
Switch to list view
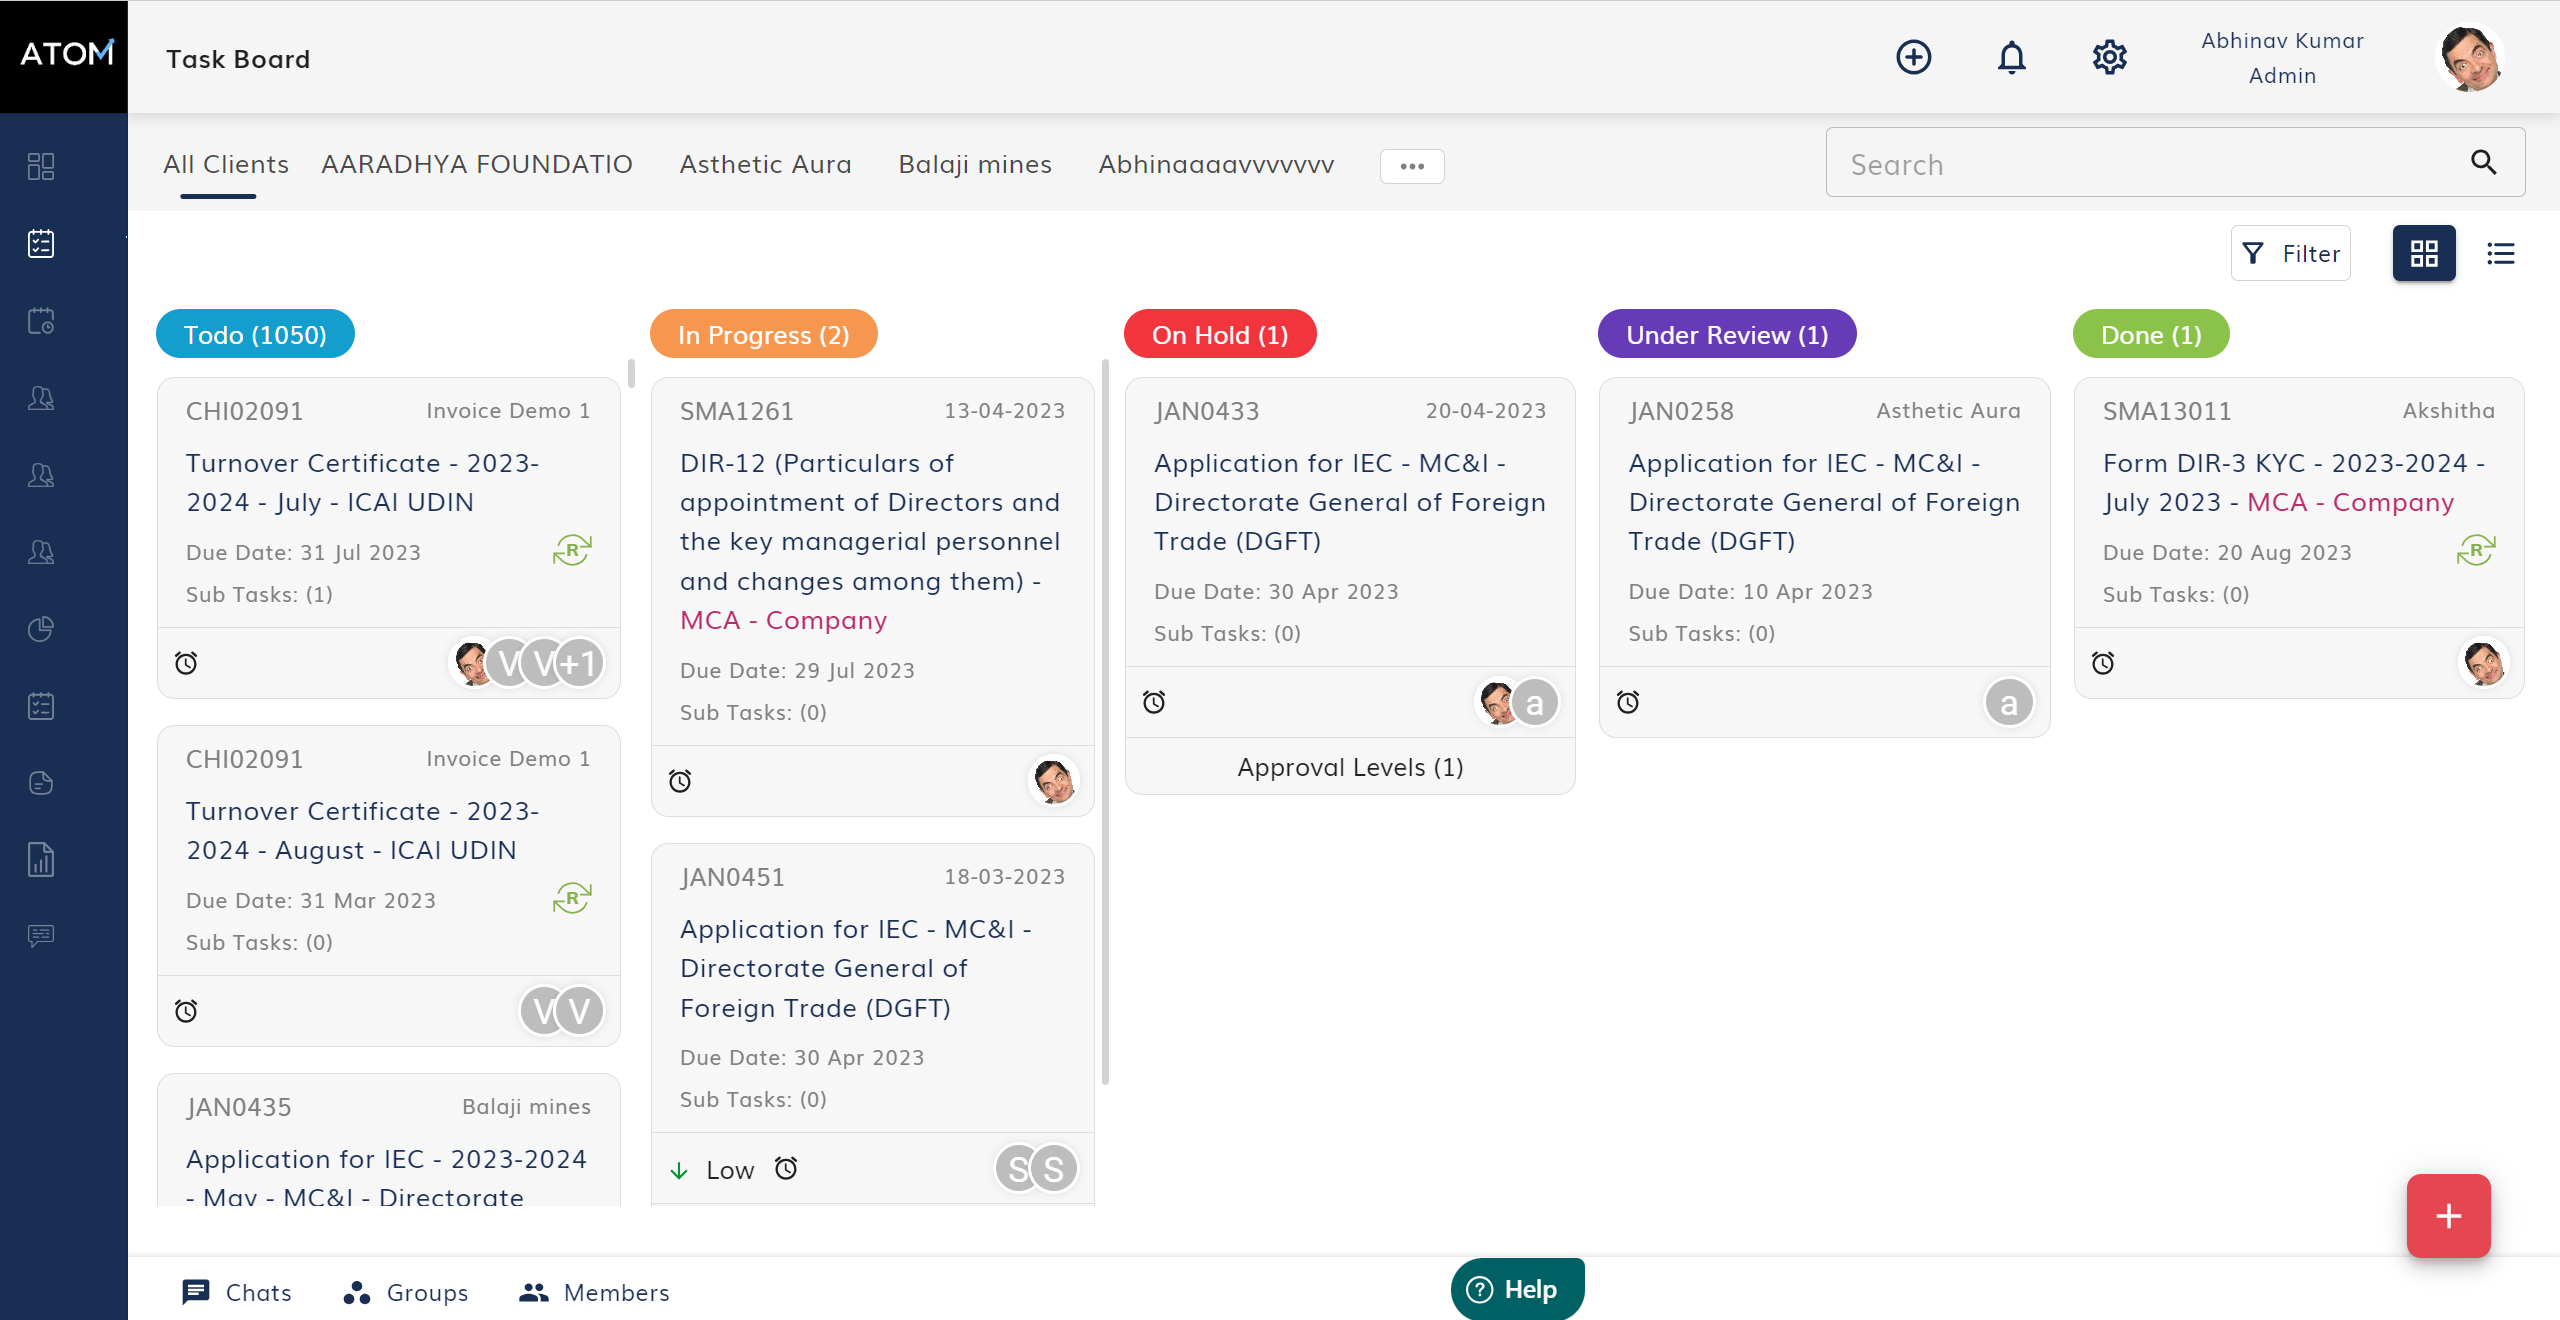(x=2499, y=253)
